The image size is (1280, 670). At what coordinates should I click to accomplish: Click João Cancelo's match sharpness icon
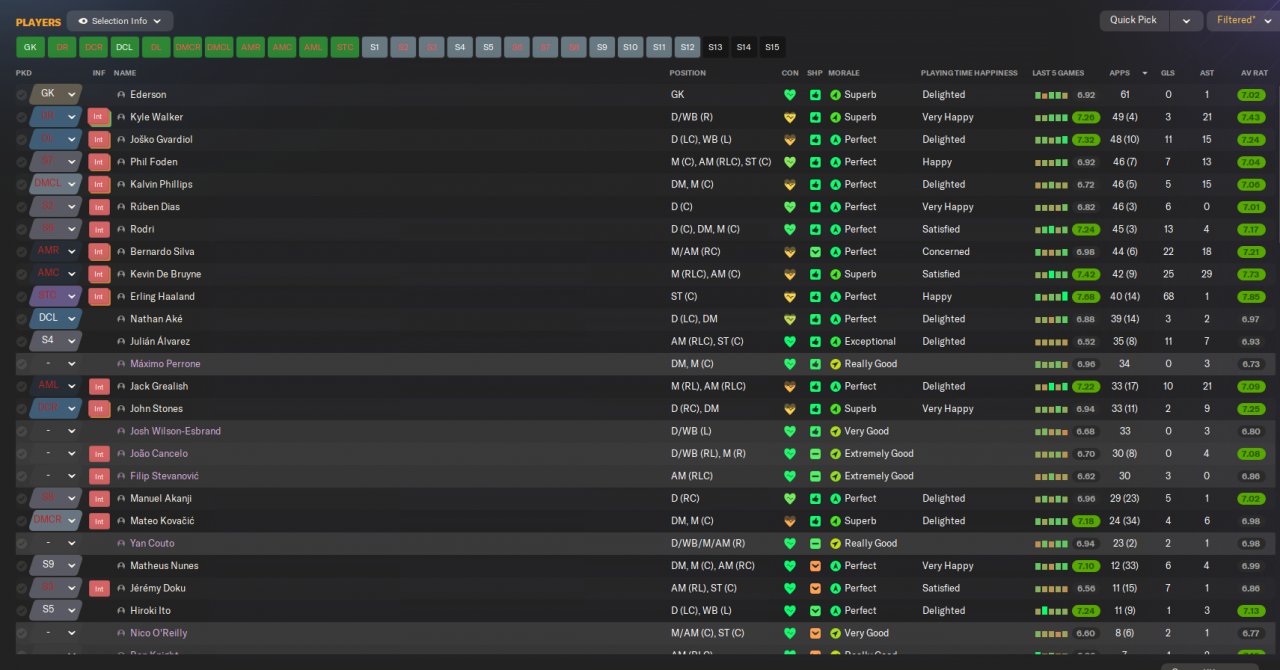click(815, 454)
